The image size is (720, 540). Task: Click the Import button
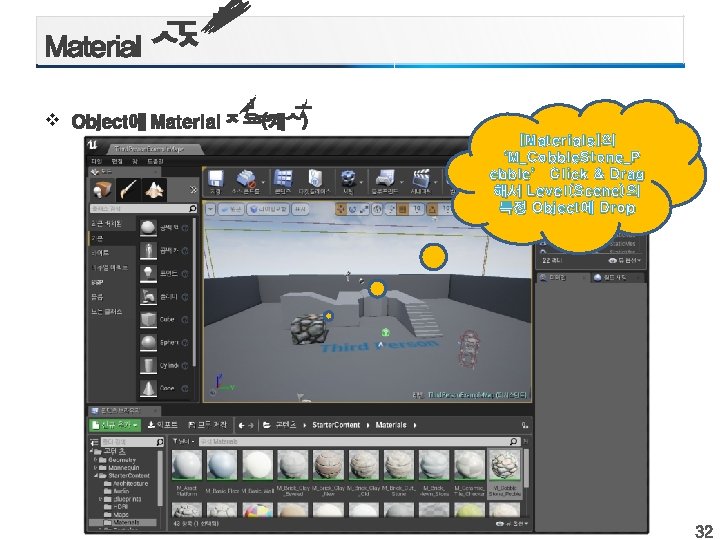163,425
